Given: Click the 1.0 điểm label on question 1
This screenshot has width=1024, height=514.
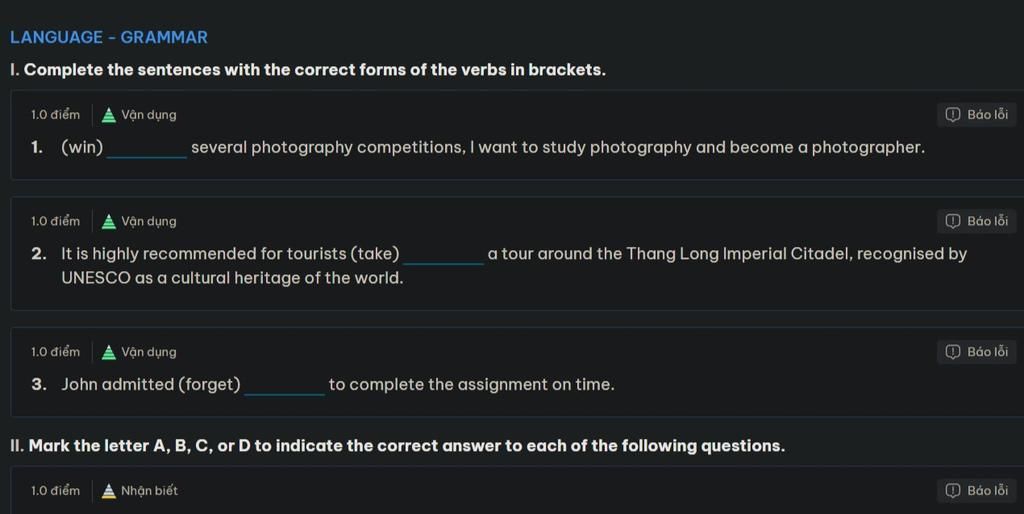Looking at the screenshot, I should pos(55,115).
